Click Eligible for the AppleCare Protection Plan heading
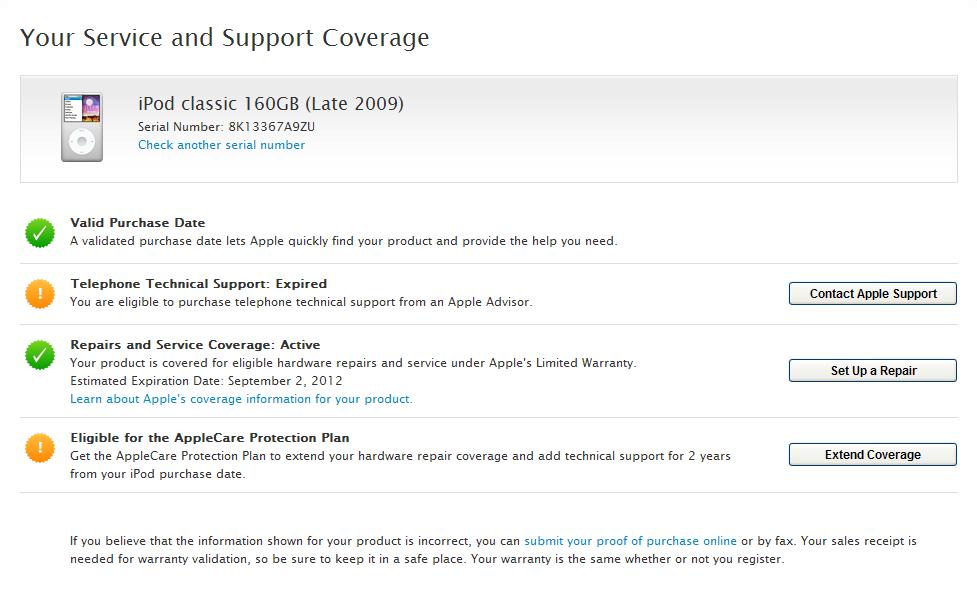This screenshot has height=596, width=977. click(x=209, y=438)
